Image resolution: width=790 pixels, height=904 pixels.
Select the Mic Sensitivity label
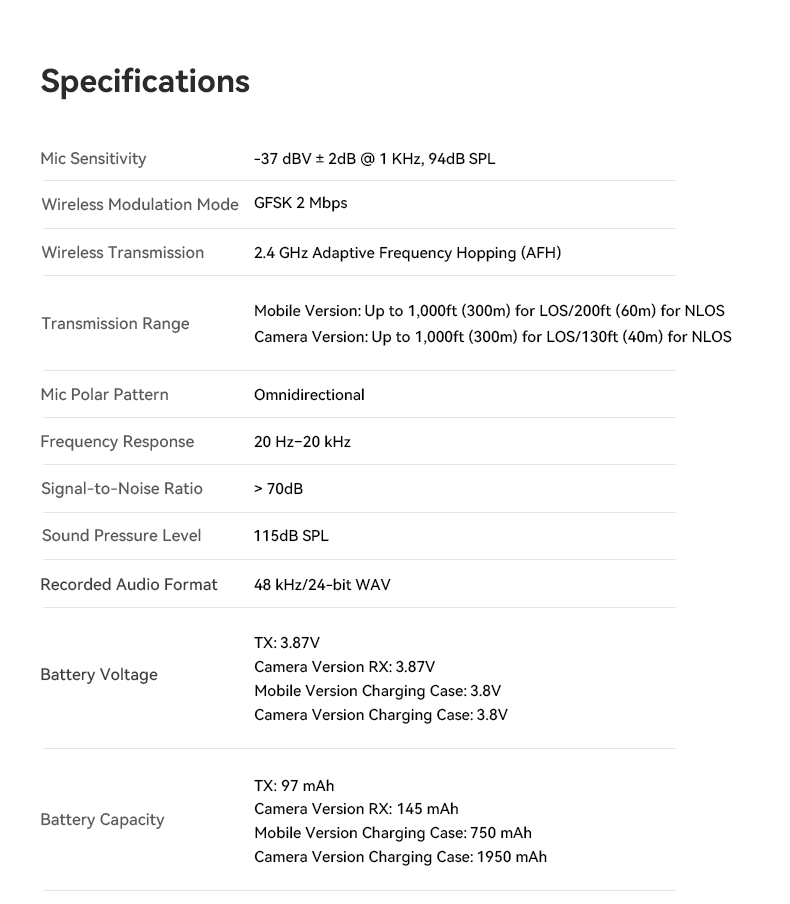click(x=93, y=158)
